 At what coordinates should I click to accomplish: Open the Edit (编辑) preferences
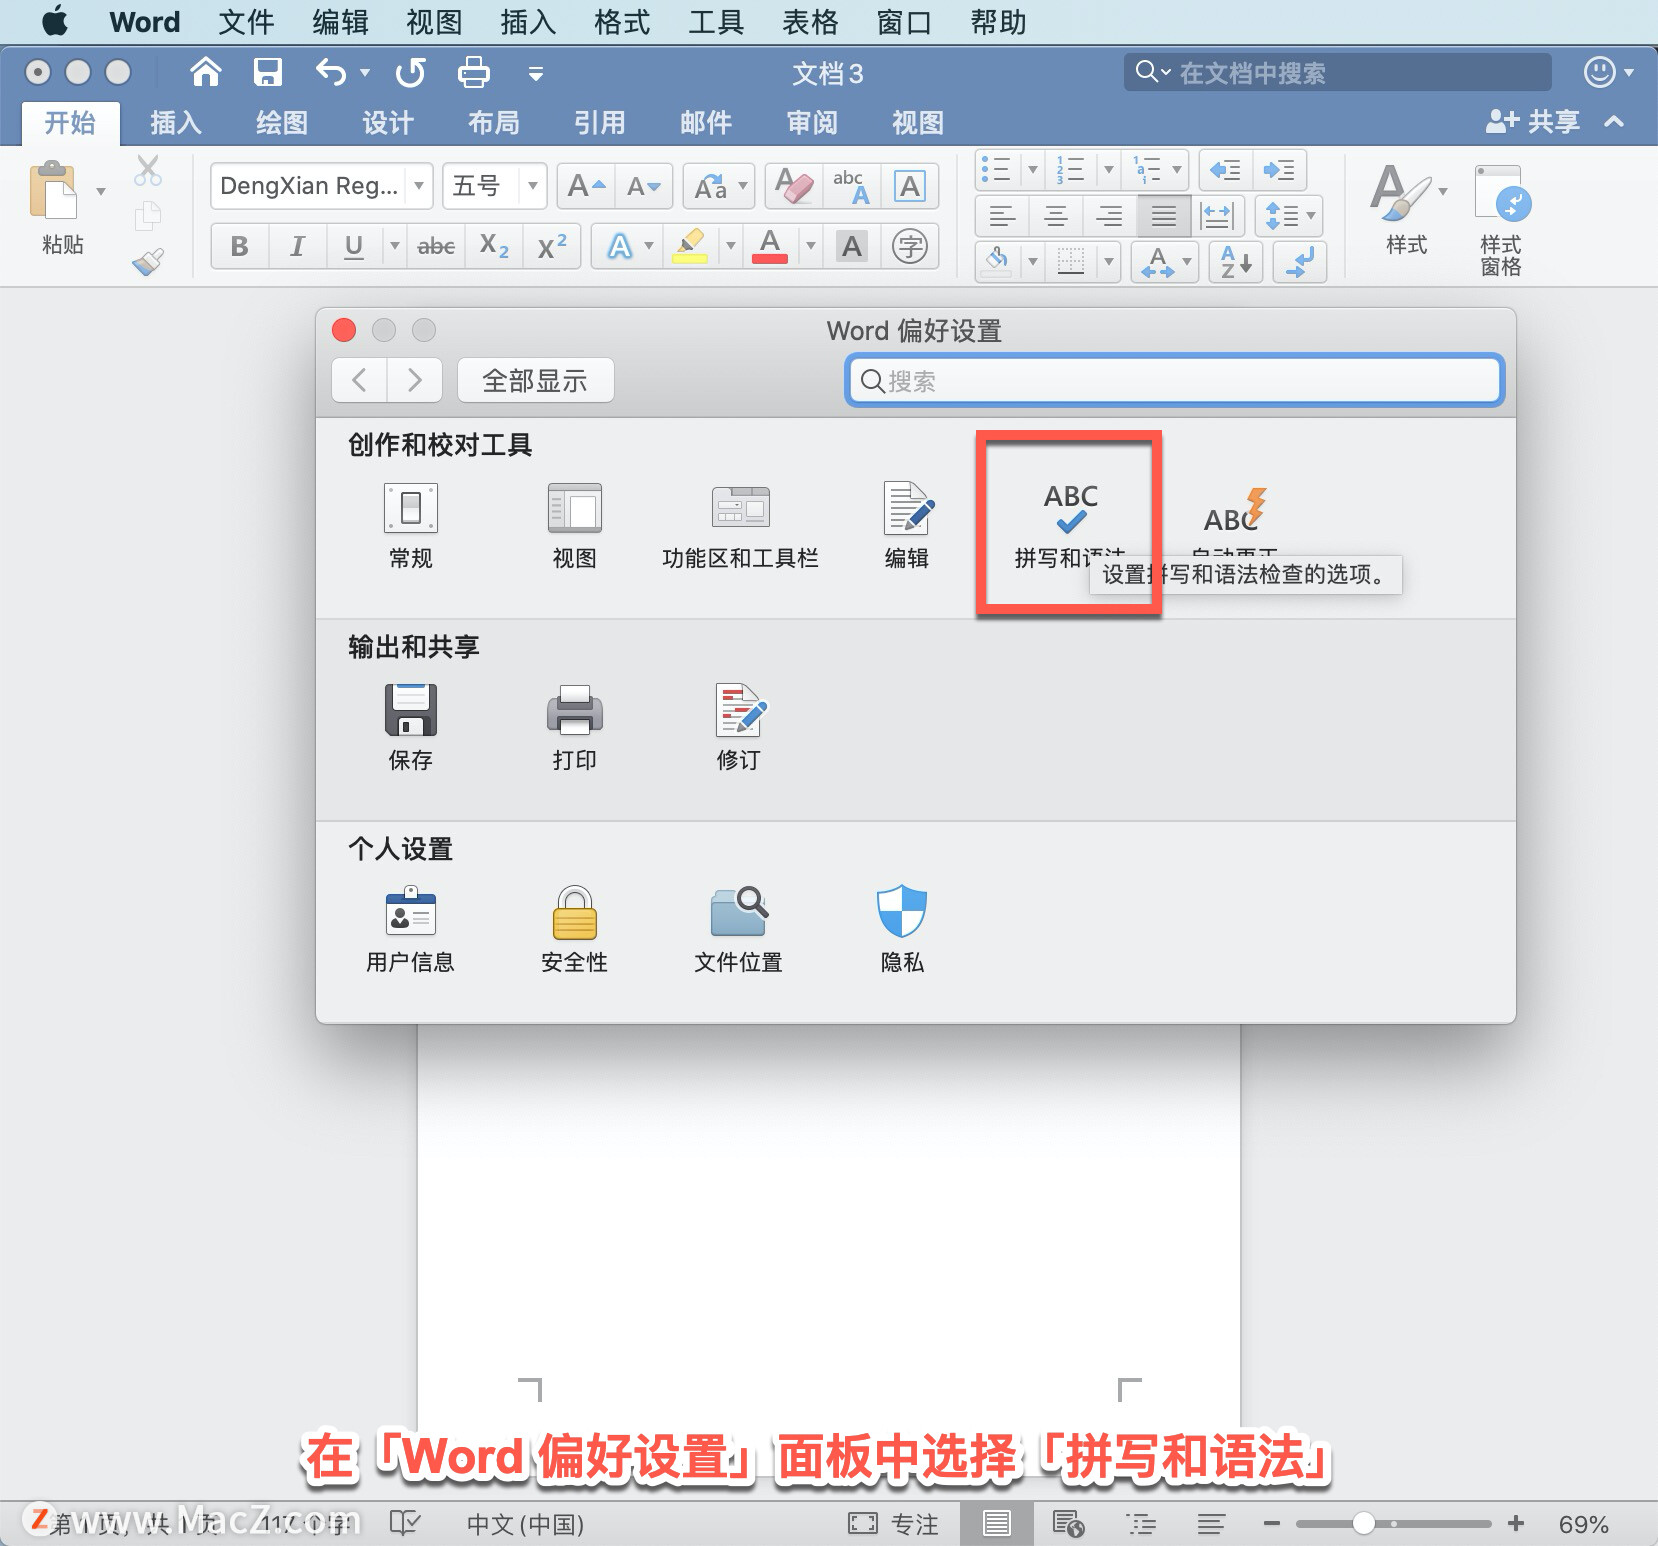[x=907, y=524]
